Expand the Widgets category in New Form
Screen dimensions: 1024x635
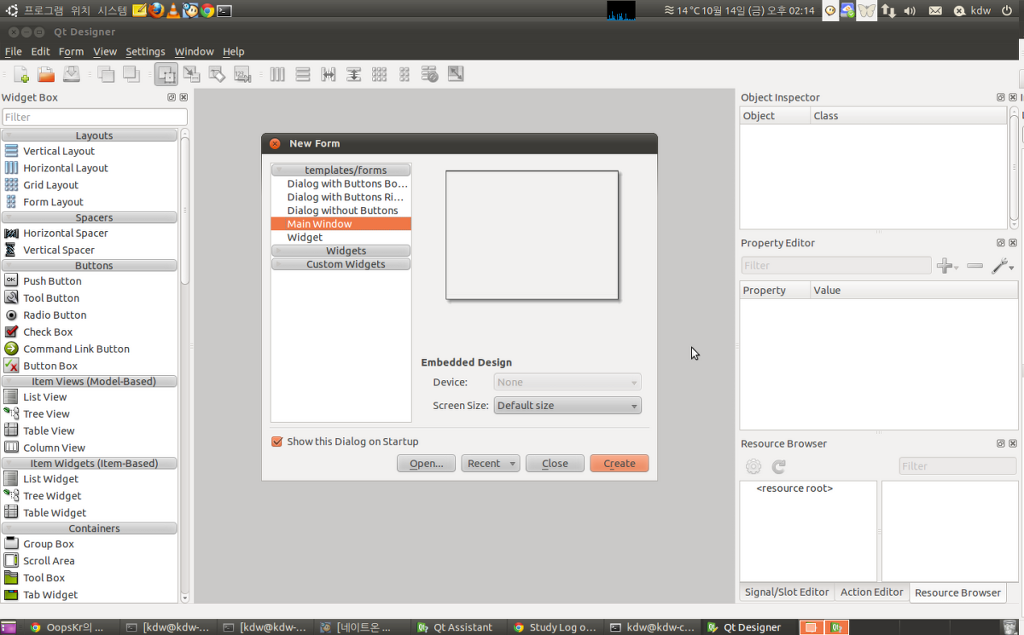tap(341, 251)
